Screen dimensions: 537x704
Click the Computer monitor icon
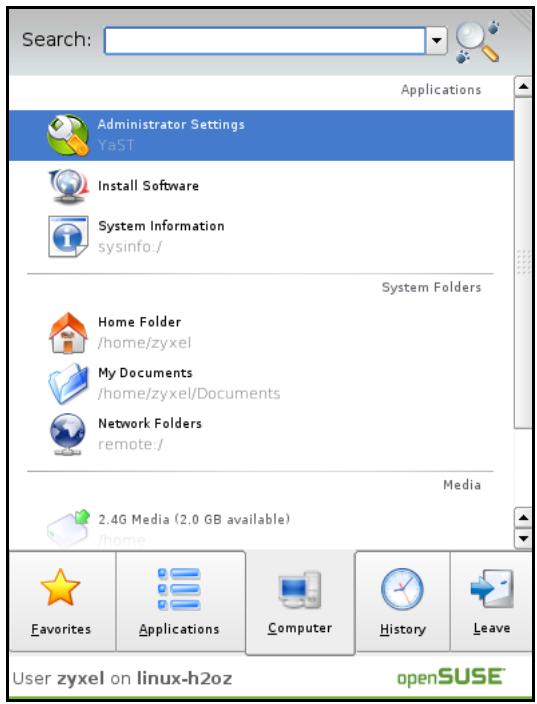pyautogui.click(x=299, y=589)
